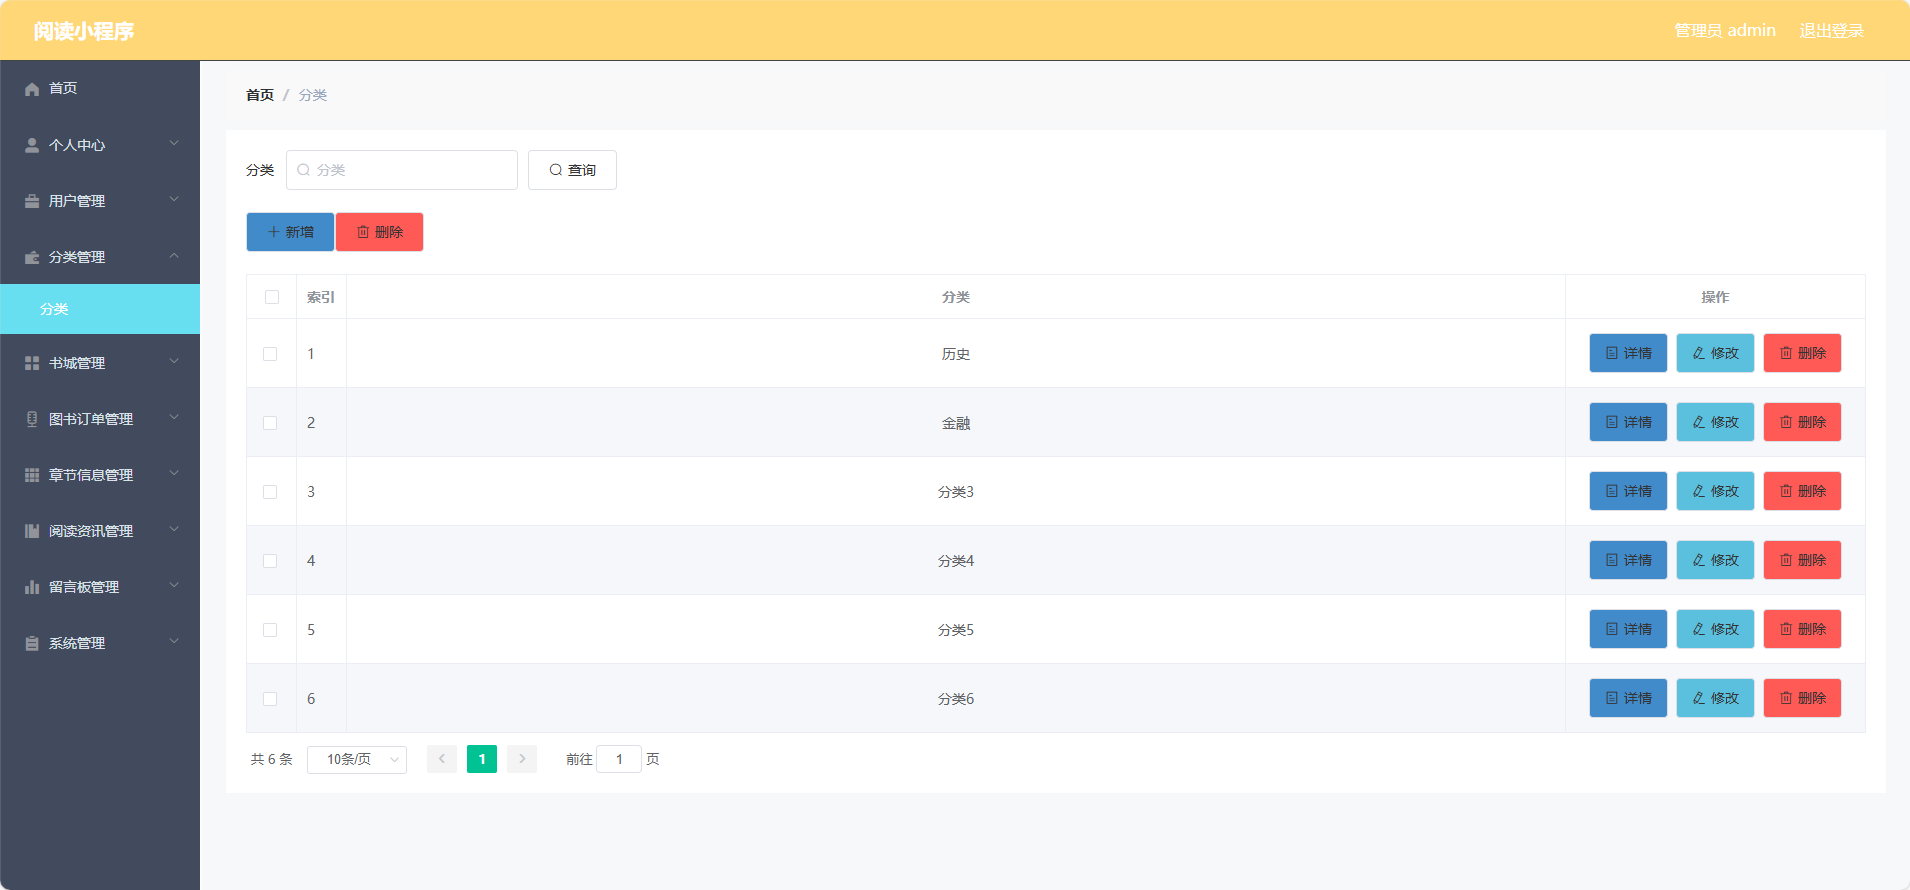Click the pencil edit icon for row 金融
Screen dimensions: 1910x890
(1699, 422)
